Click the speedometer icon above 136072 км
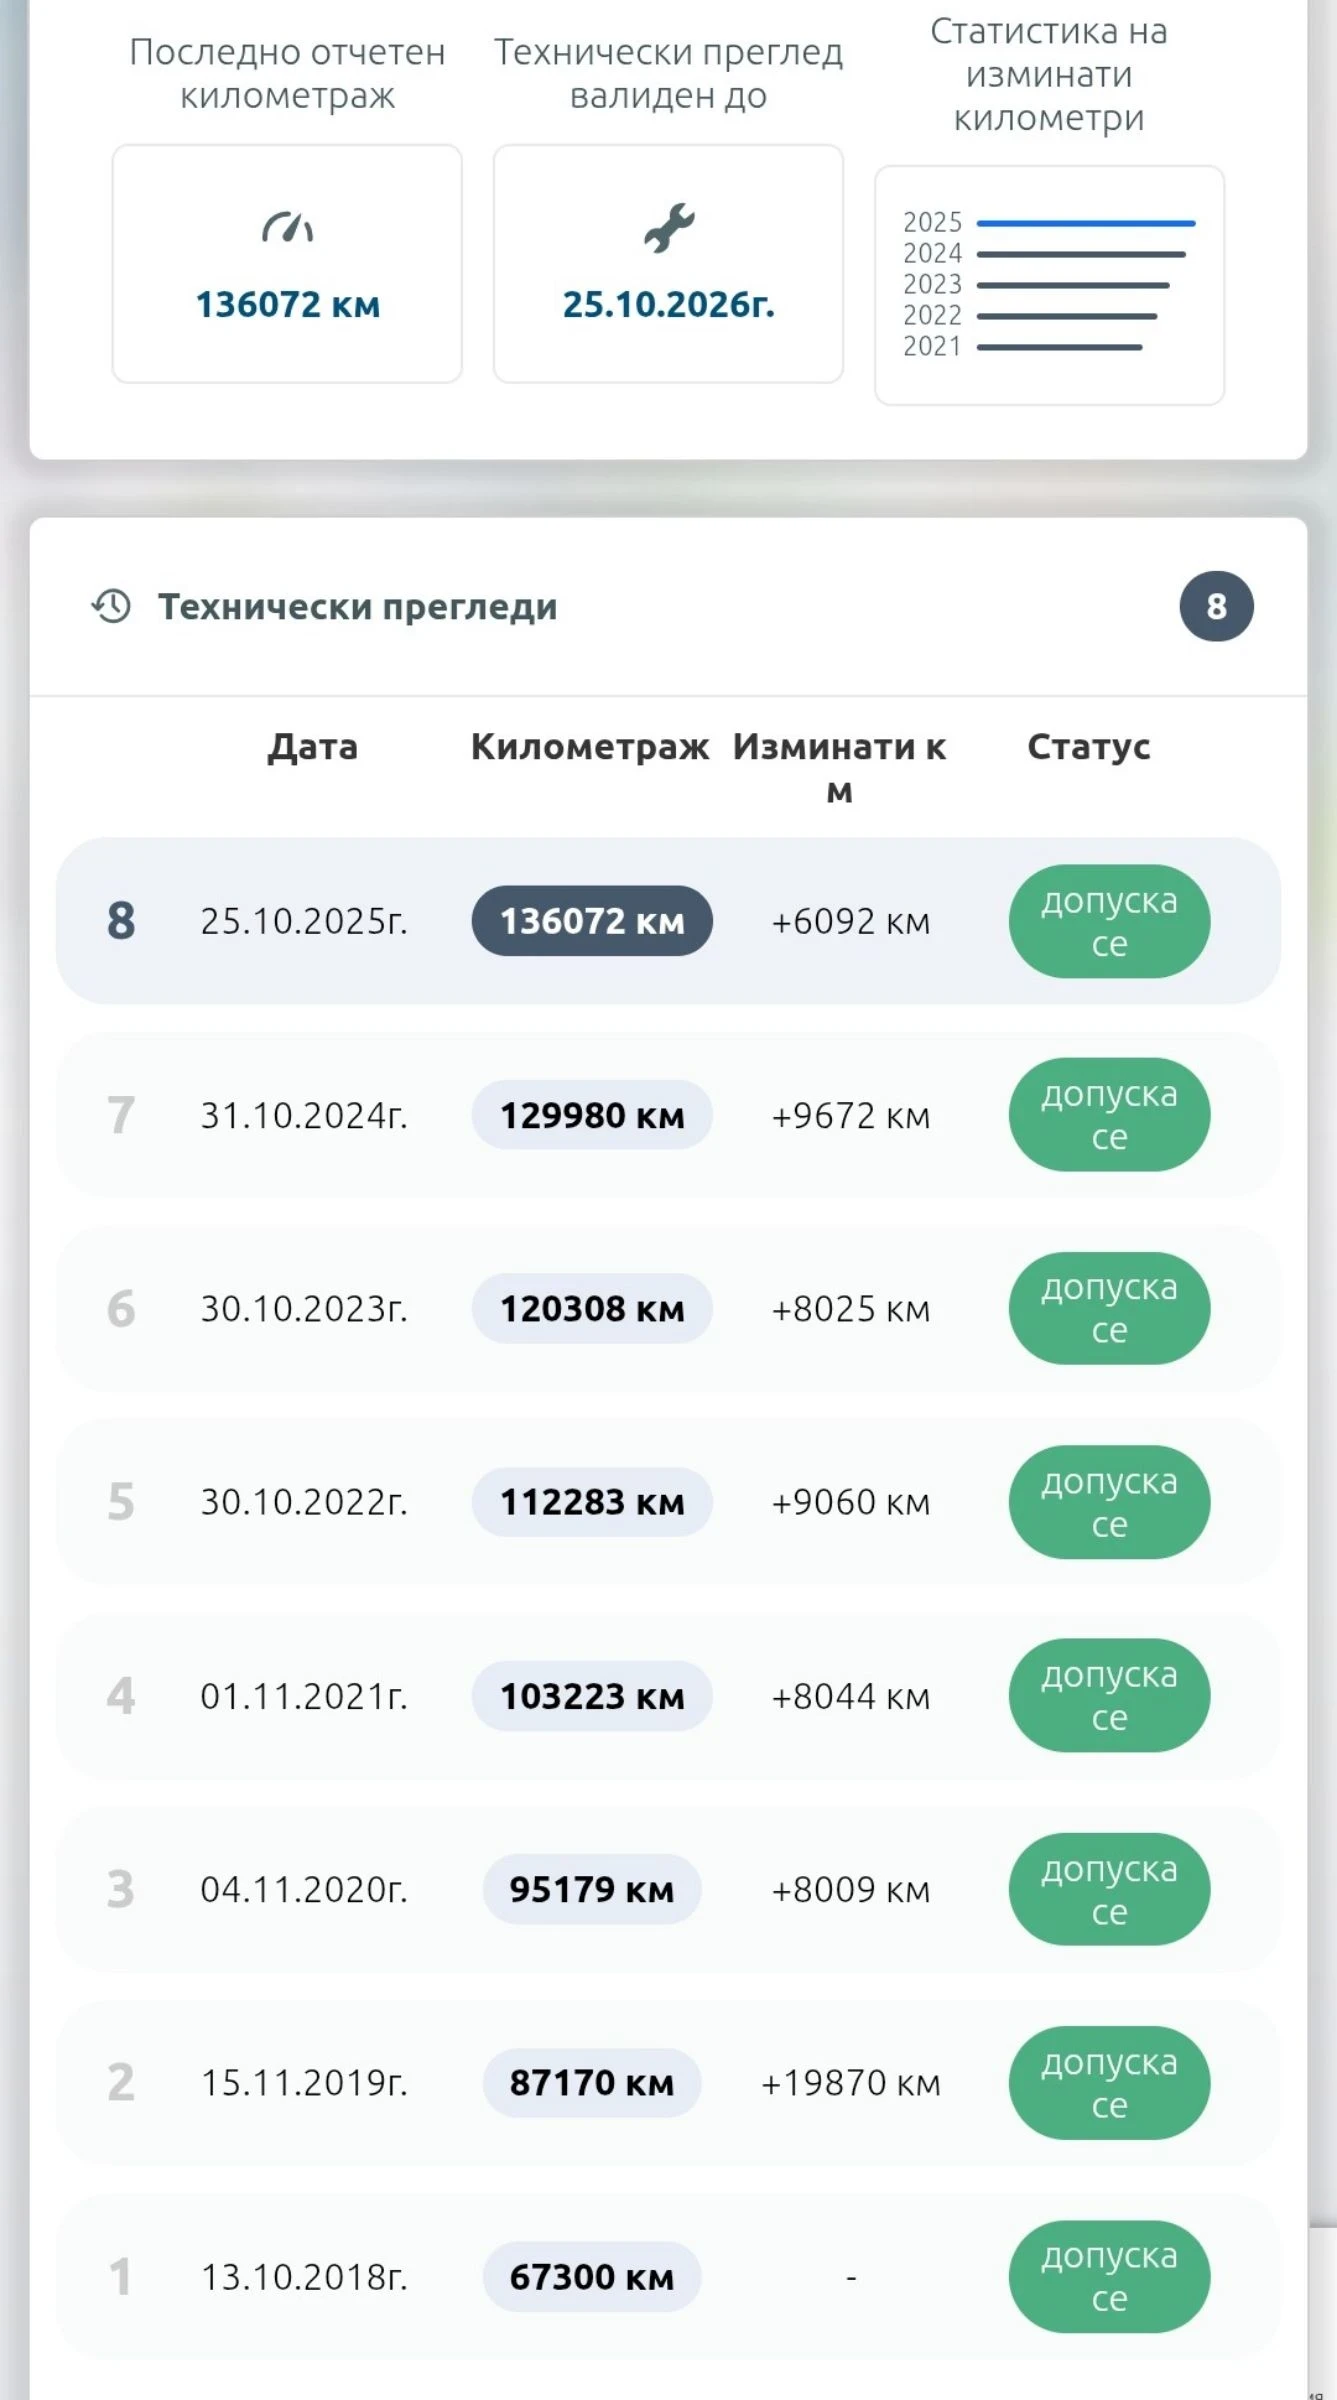Screen dimensions: 1337x2400 (x=287, y=228)
